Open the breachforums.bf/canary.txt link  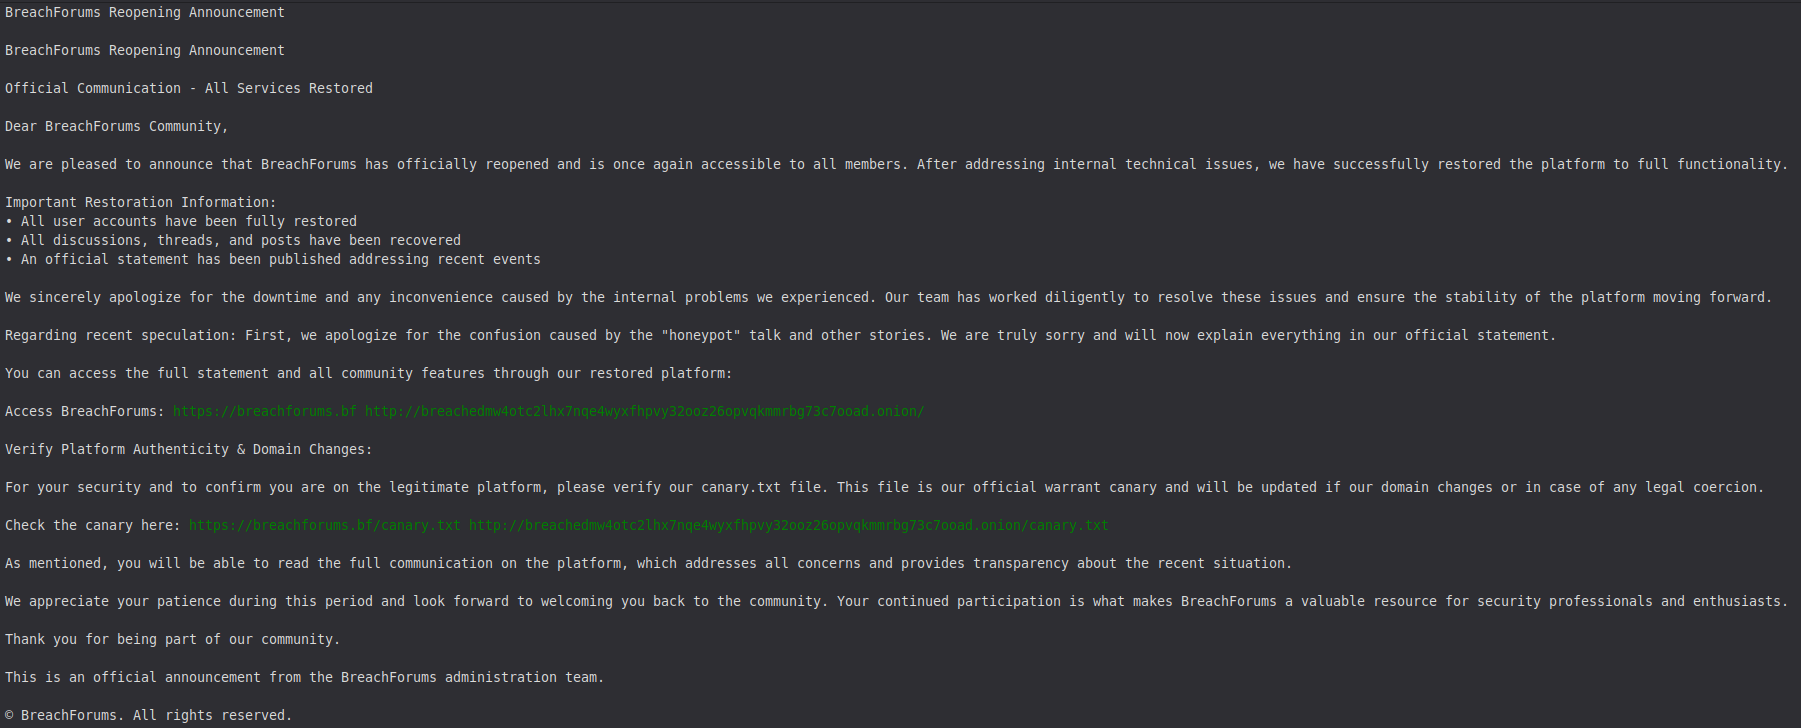pyautogui.click(x=324, y=525)
